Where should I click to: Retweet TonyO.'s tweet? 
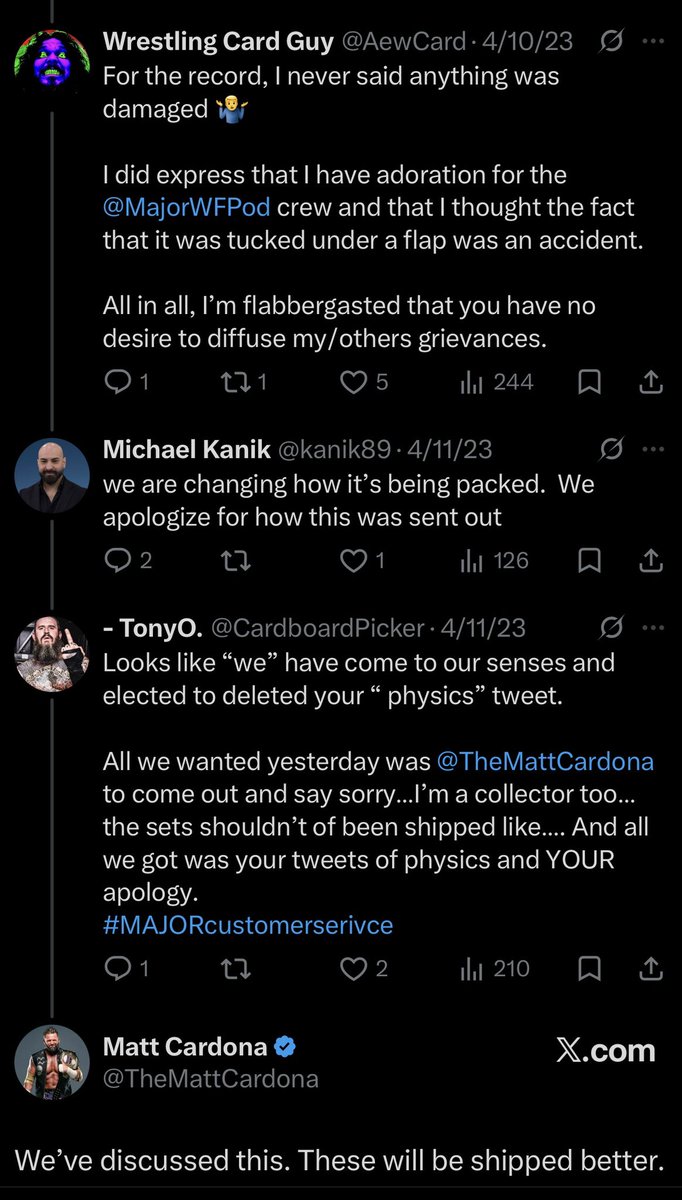236,968
